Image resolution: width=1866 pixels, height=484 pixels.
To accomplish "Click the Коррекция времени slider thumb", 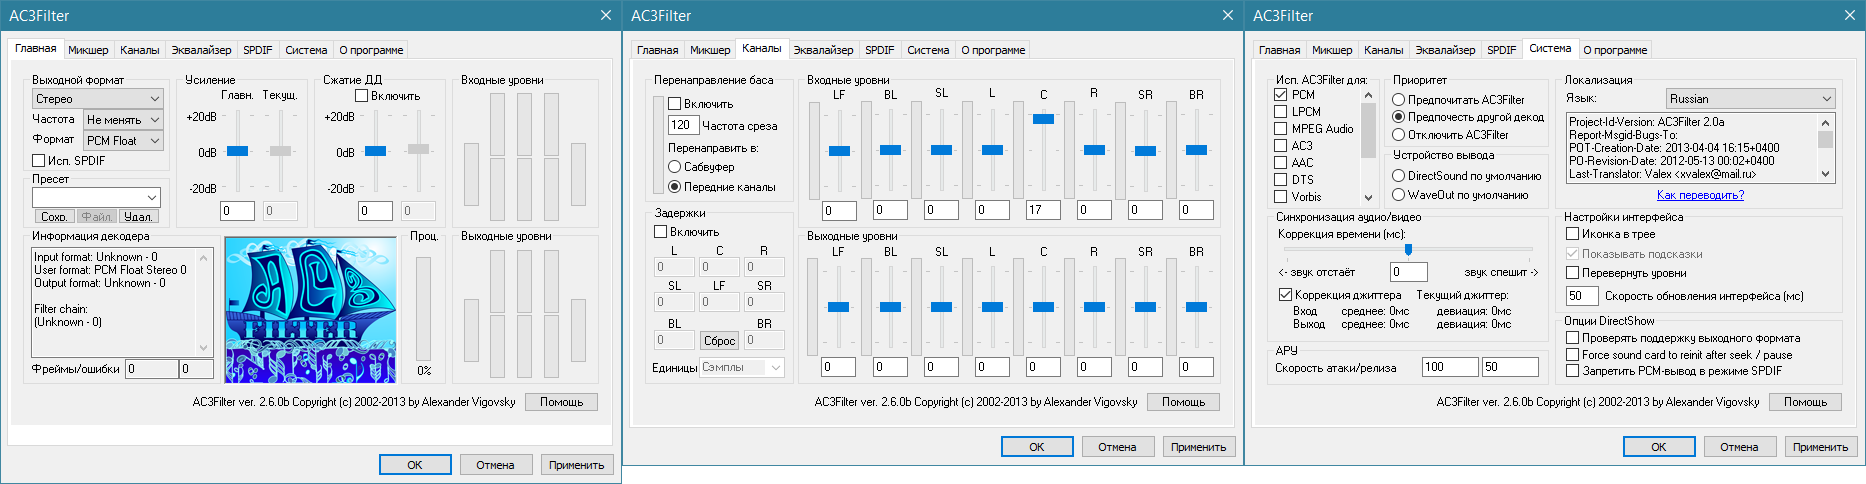I will pyautogui.click(x=1408, y=250).
